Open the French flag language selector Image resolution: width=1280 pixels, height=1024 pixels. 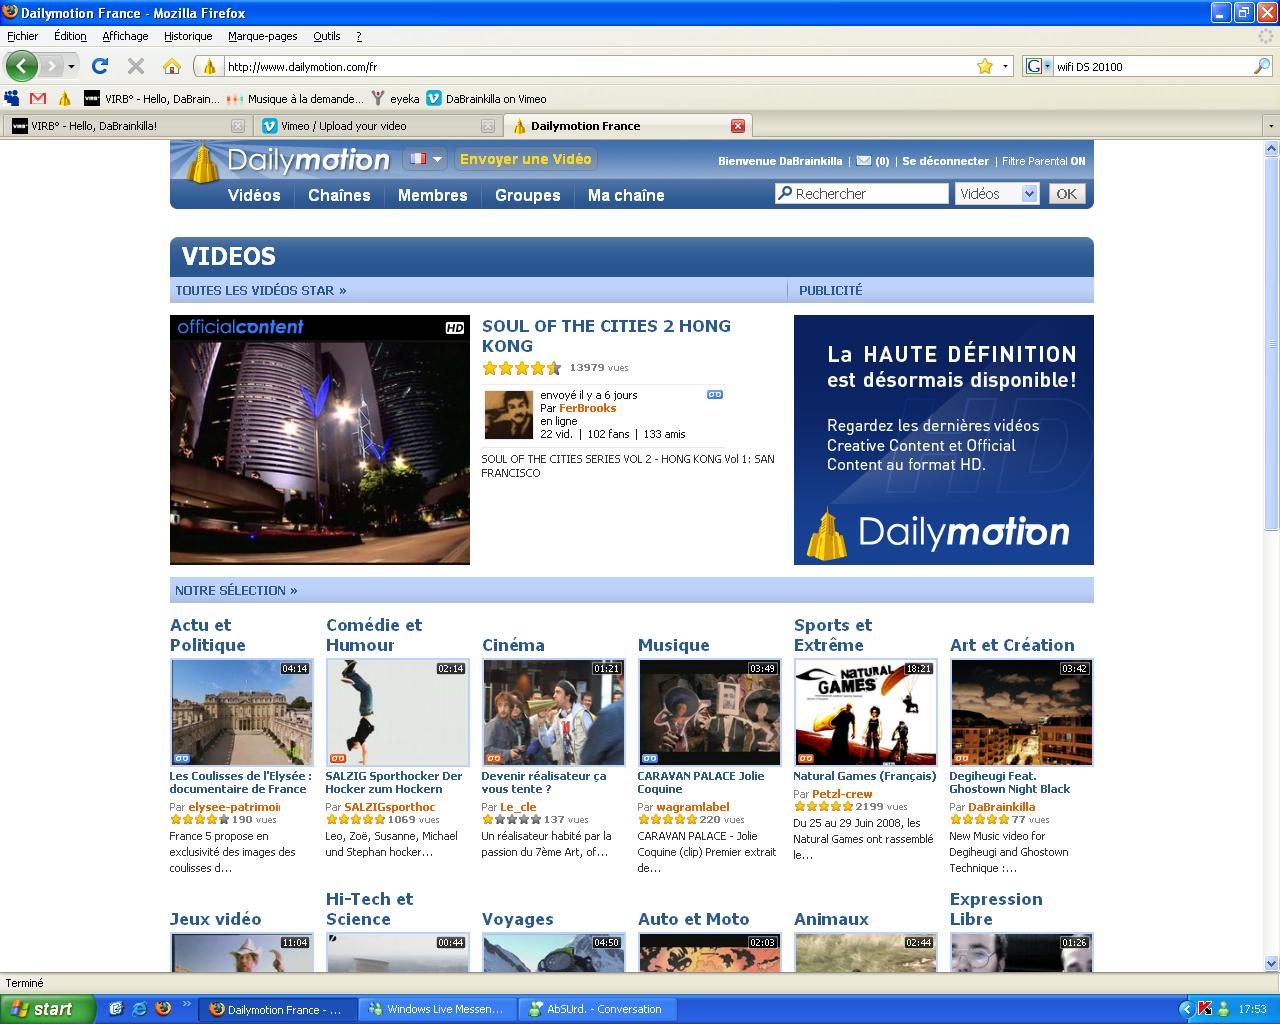[x=424, y=159]
